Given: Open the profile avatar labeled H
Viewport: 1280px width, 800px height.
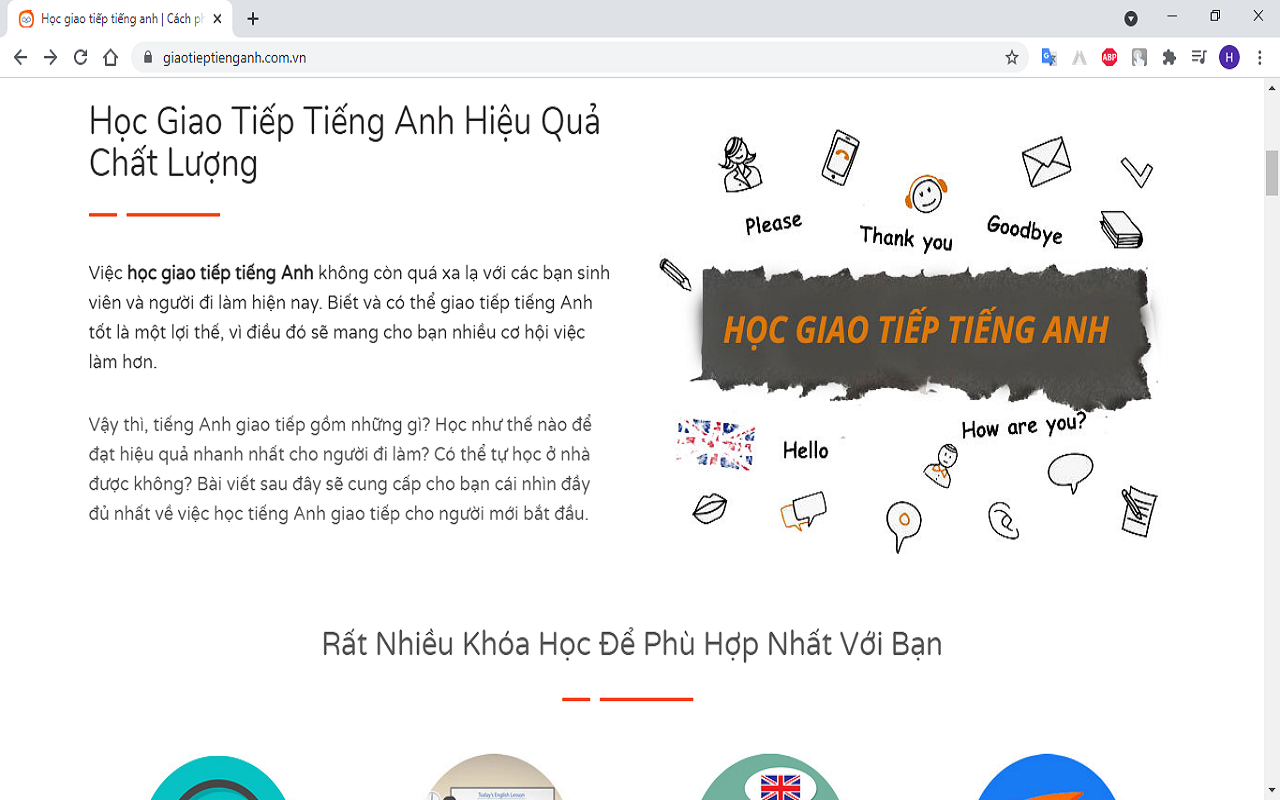Looking at the screenshot, I should (1229, 58).
